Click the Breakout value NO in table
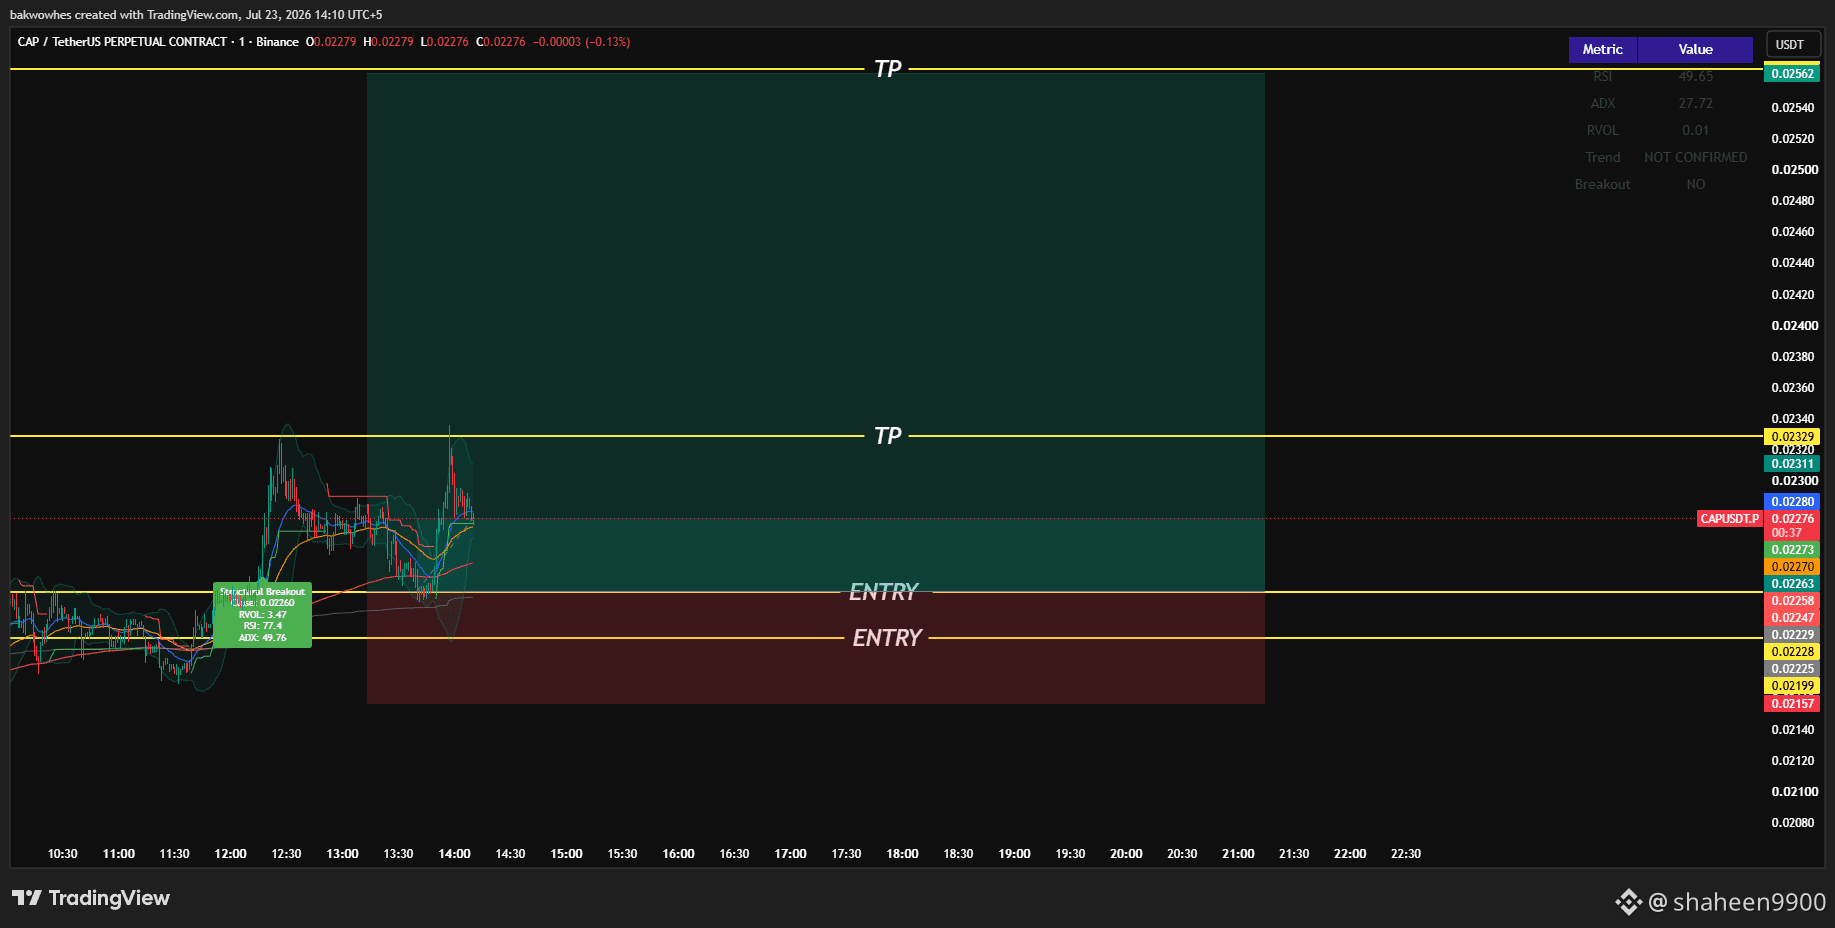This screenshot has width=1835, height=928. pyautogui.click(x=1695, y=185)
